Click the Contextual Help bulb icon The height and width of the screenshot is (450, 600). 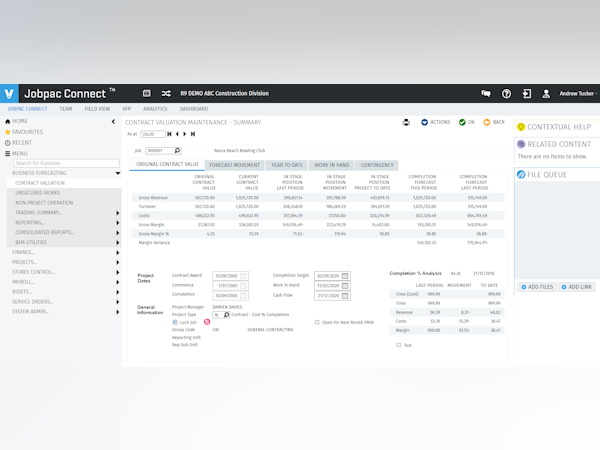click(521, 127)
